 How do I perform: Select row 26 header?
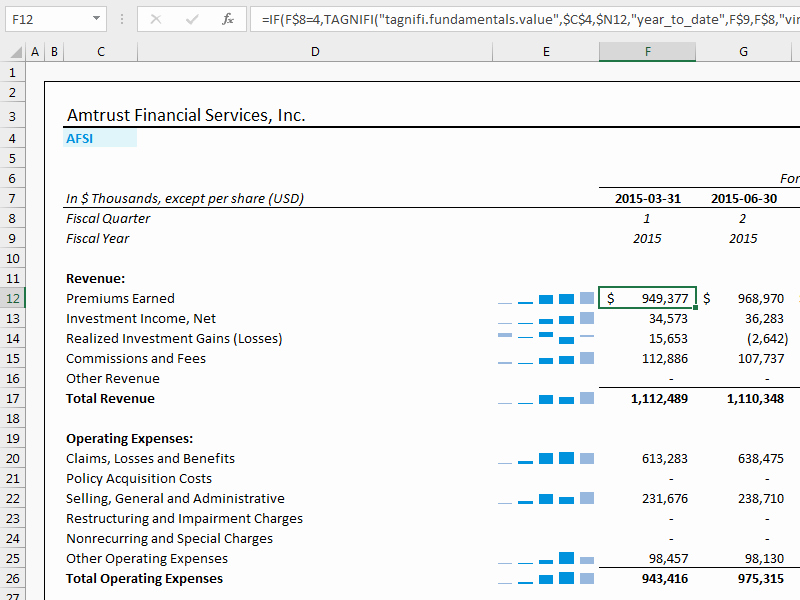click(12, 579)
